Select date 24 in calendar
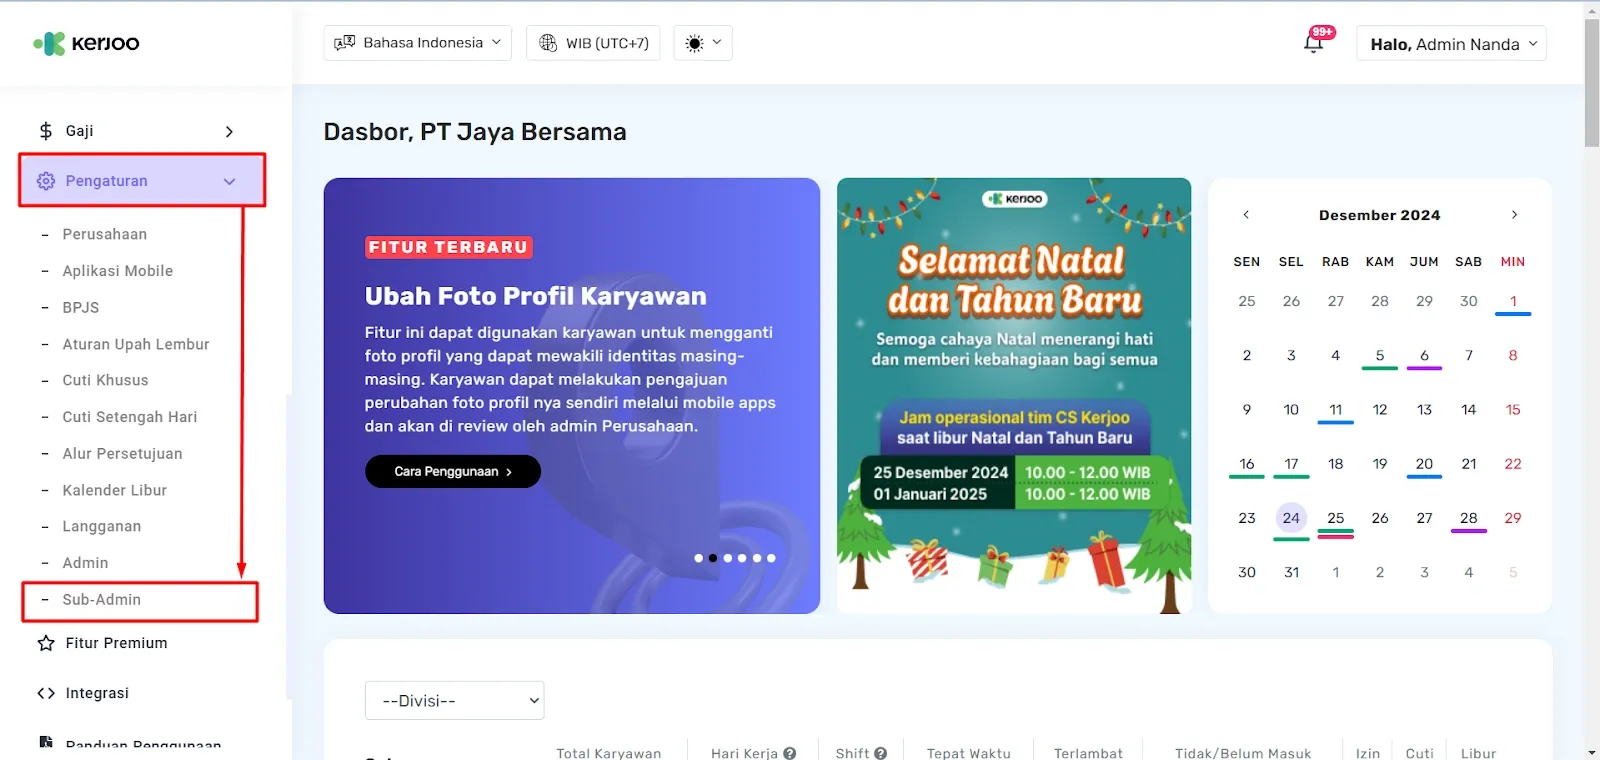Image resolution: width=1600 pixels, height=760 pixels. point(1291,518)
